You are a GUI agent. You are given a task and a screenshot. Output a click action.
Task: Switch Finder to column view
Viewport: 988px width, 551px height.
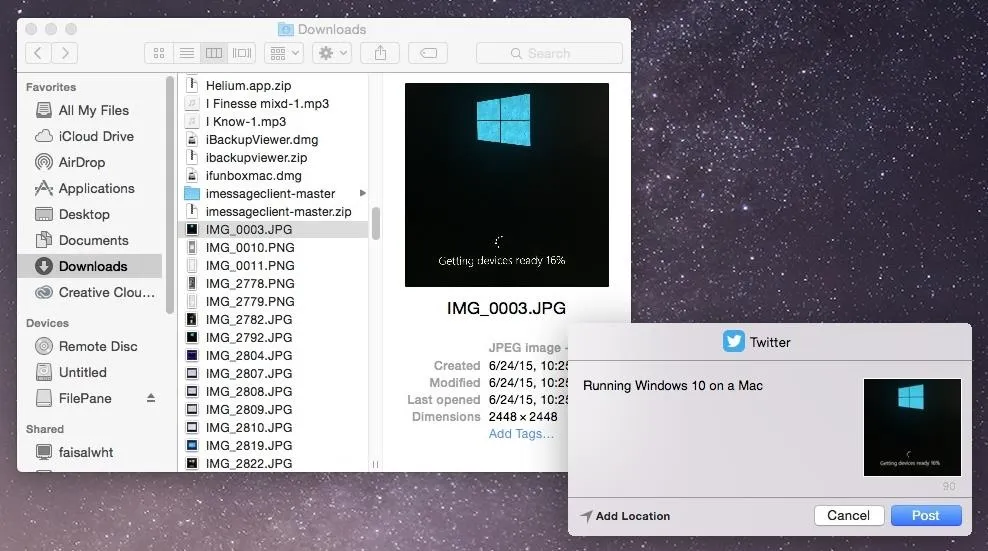[214, 53]
